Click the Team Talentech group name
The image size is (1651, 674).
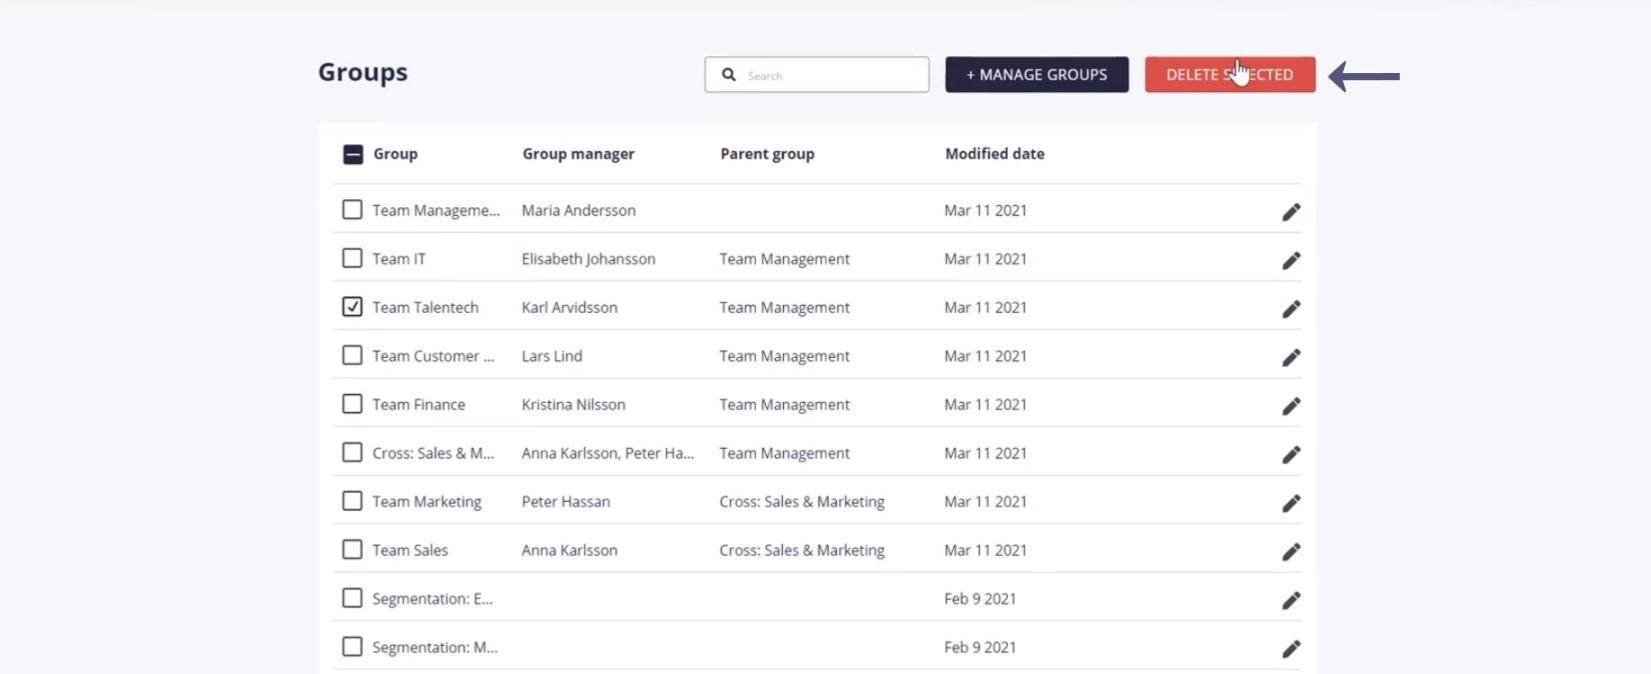coord(425,307)
